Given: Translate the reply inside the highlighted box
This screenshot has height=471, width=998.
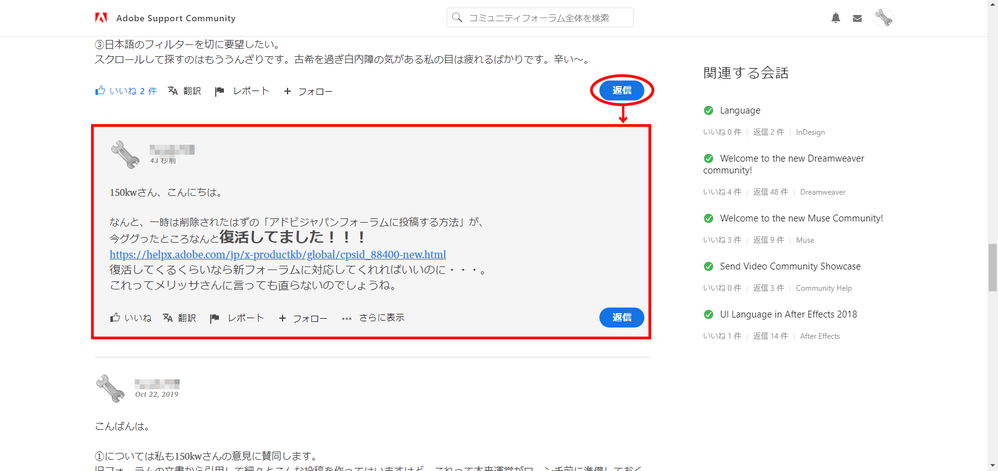Looking at the screenshot, I should pos(179,318).
